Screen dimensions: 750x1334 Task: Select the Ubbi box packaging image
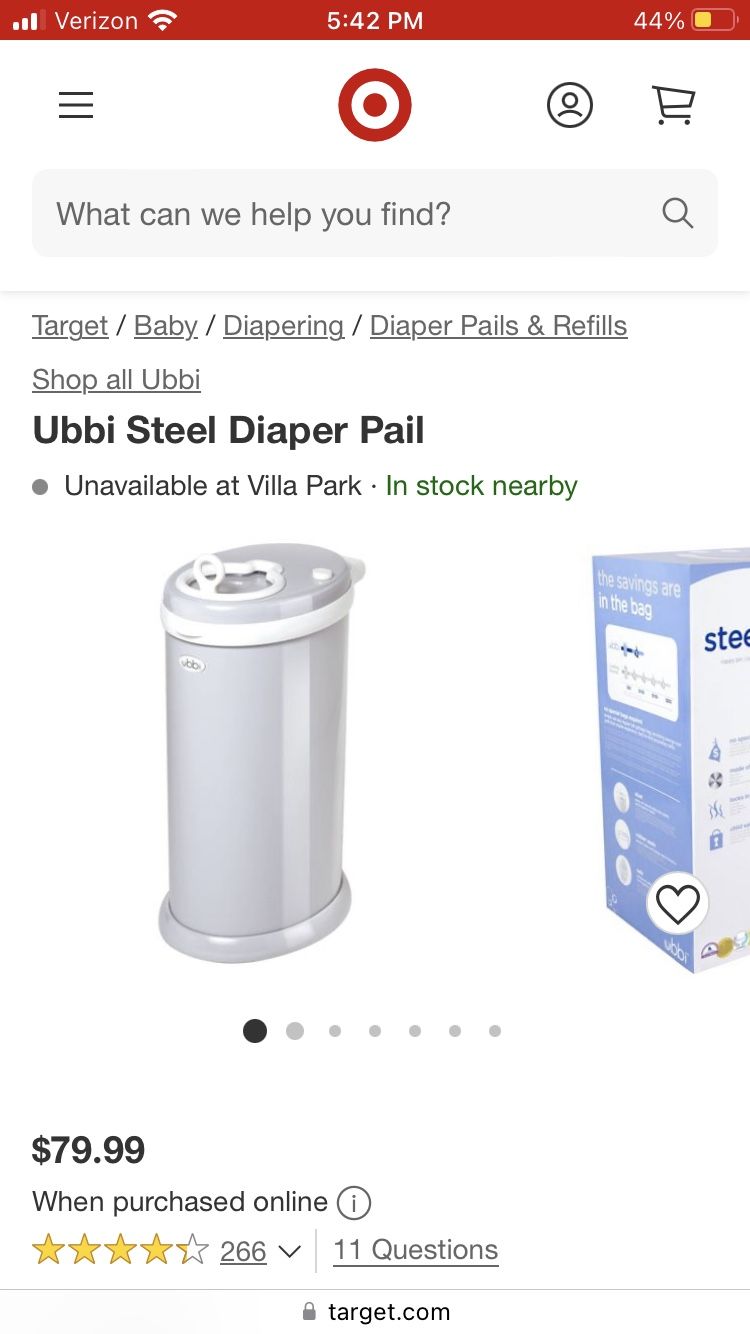(670, 760)
